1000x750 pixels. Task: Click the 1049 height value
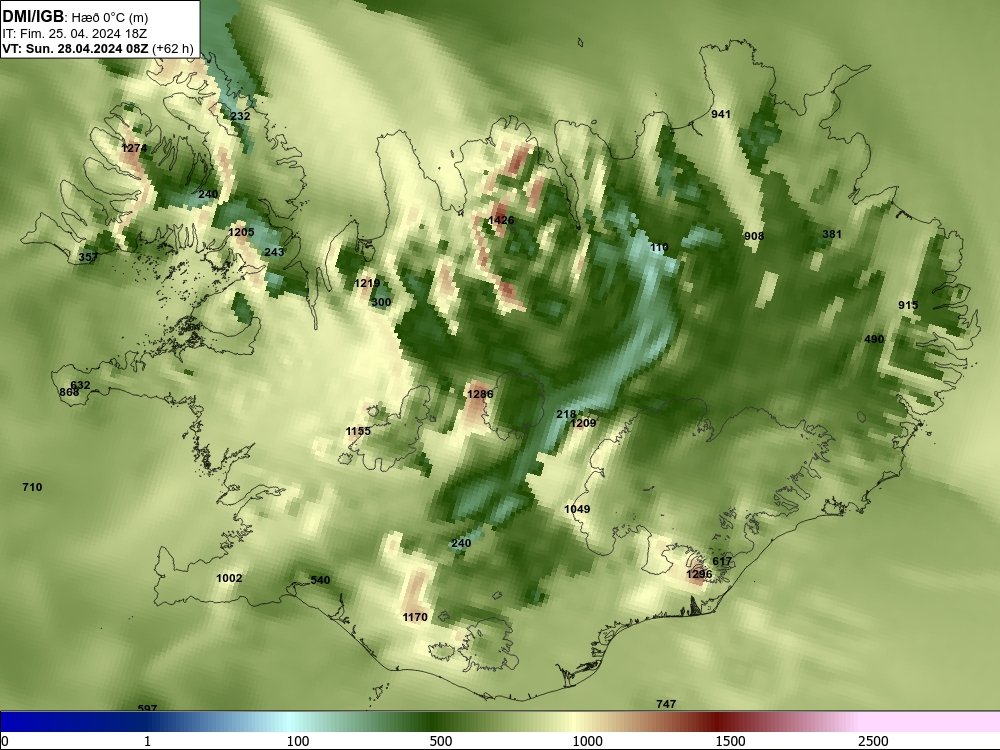pos(577,509)
